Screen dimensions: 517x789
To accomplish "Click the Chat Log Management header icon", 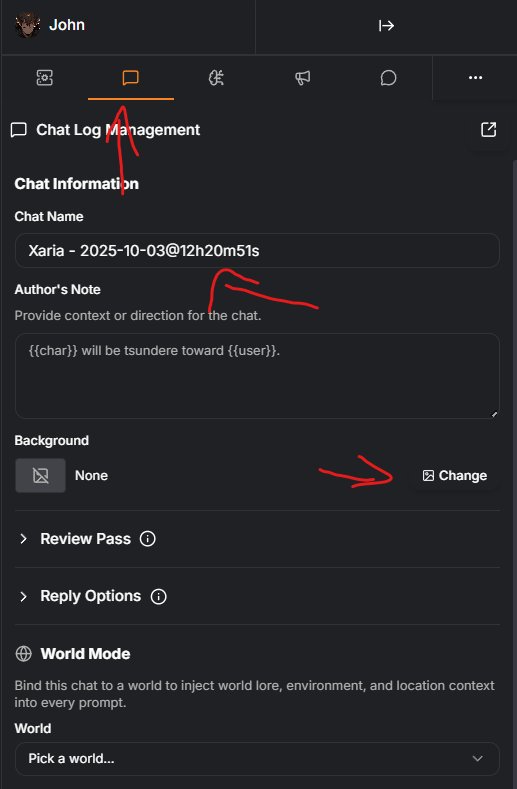I will pos(19,130).
